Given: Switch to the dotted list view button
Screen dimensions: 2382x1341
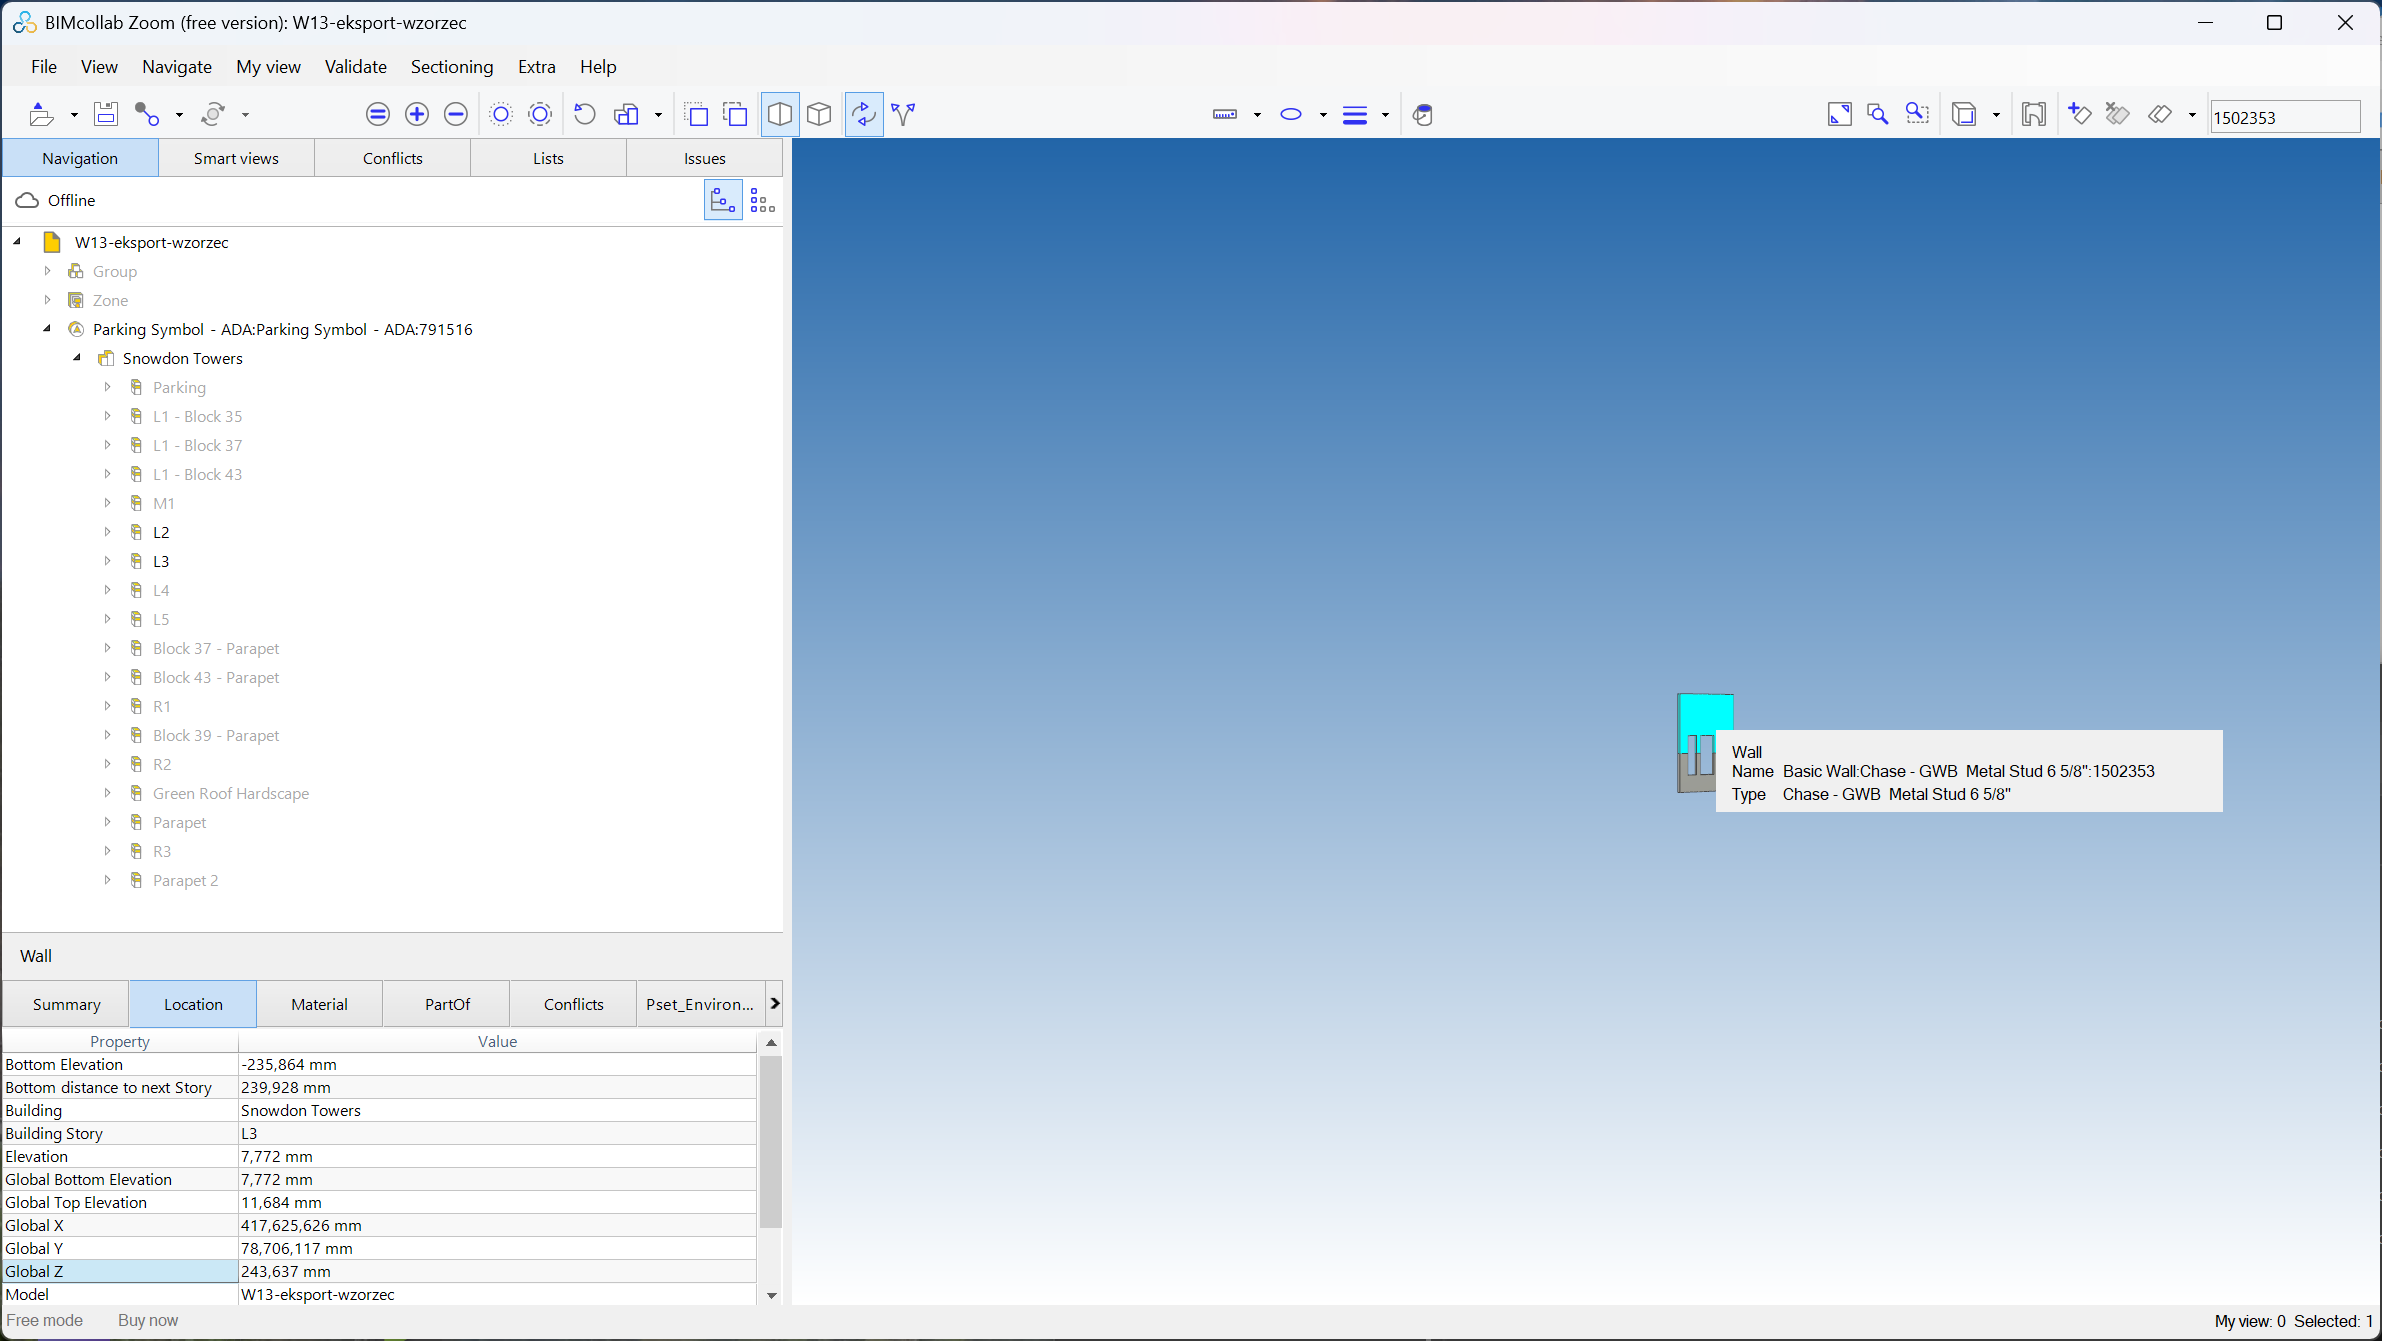Looking at the screenshot, I should pyautogui.click(x=763, y=201).
